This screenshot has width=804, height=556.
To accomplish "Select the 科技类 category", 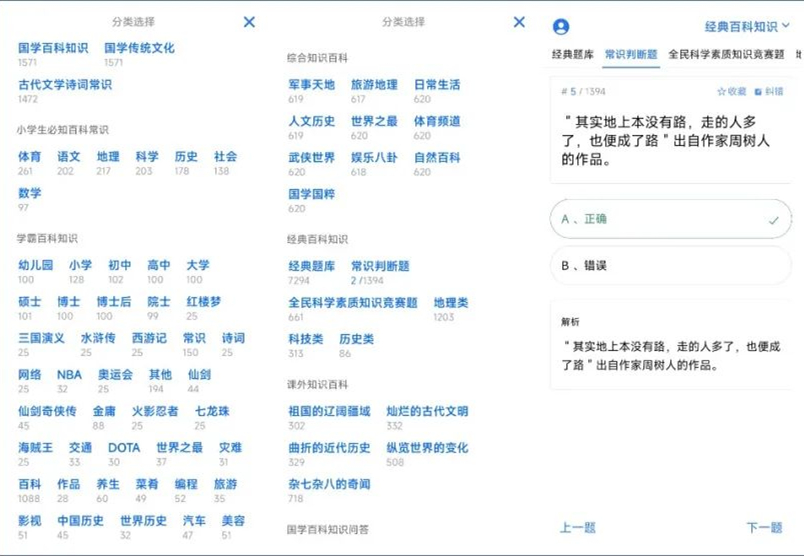I will [306, 339].
